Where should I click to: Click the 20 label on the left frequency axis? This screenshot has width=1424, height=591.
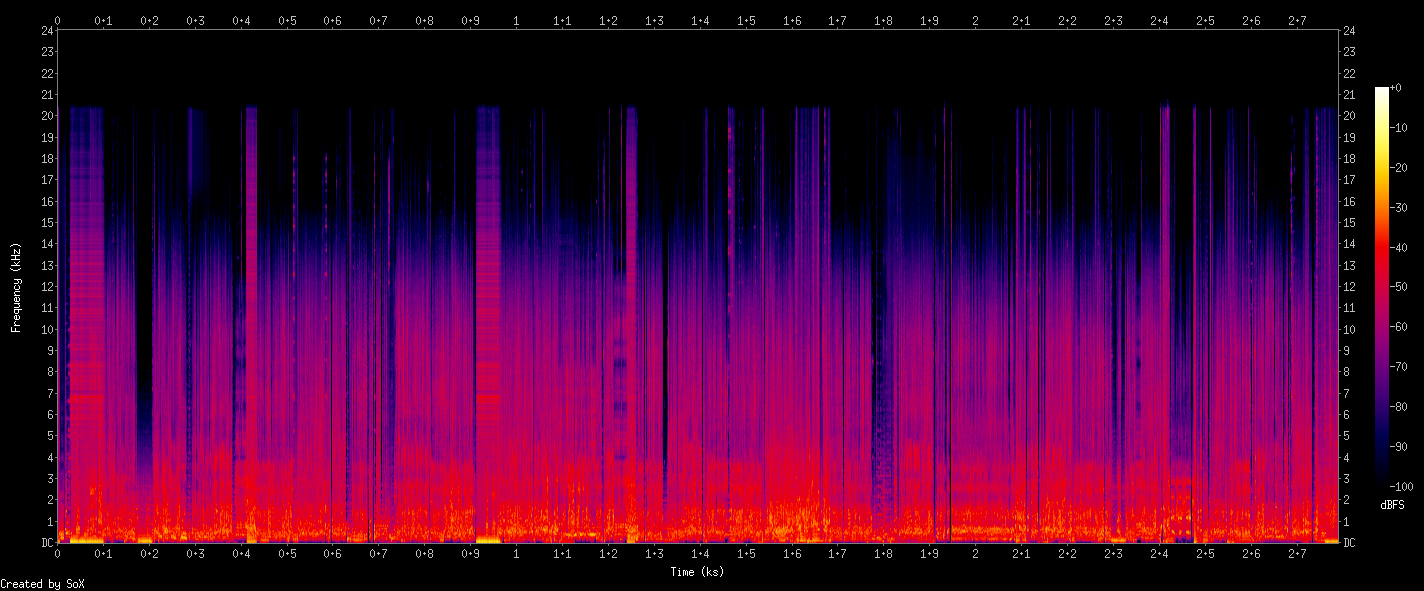point(46,116)
